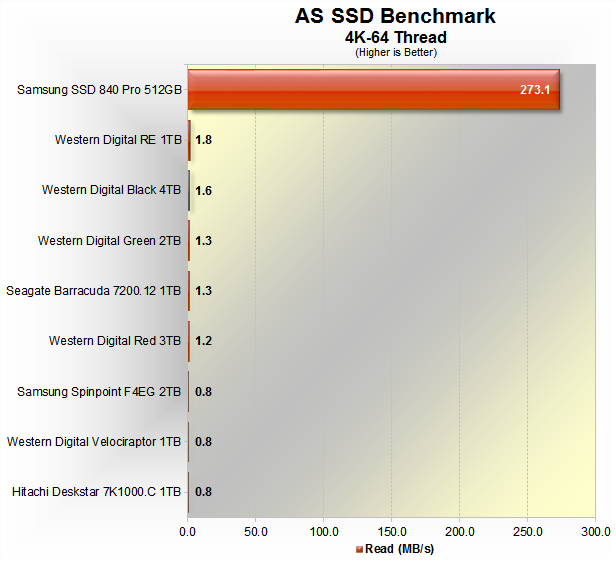Select the Seagate Barracuda 7200.12 1TB label
Viewport: 616px width, 561px height.
tap(94, 291)
